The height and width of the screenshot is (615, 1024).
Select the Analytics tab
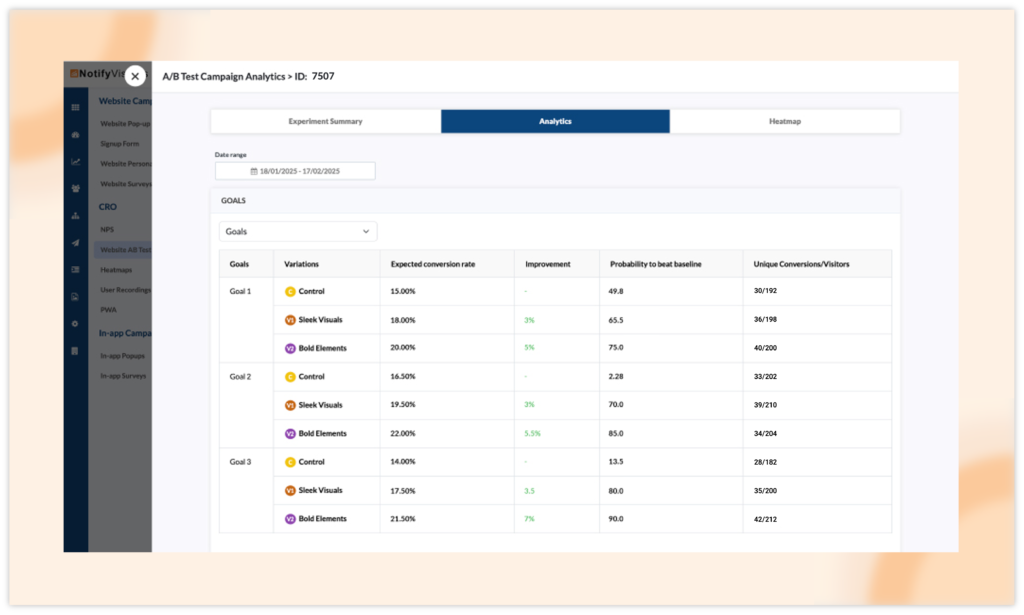pyautogui.click(x=555, y=121)
